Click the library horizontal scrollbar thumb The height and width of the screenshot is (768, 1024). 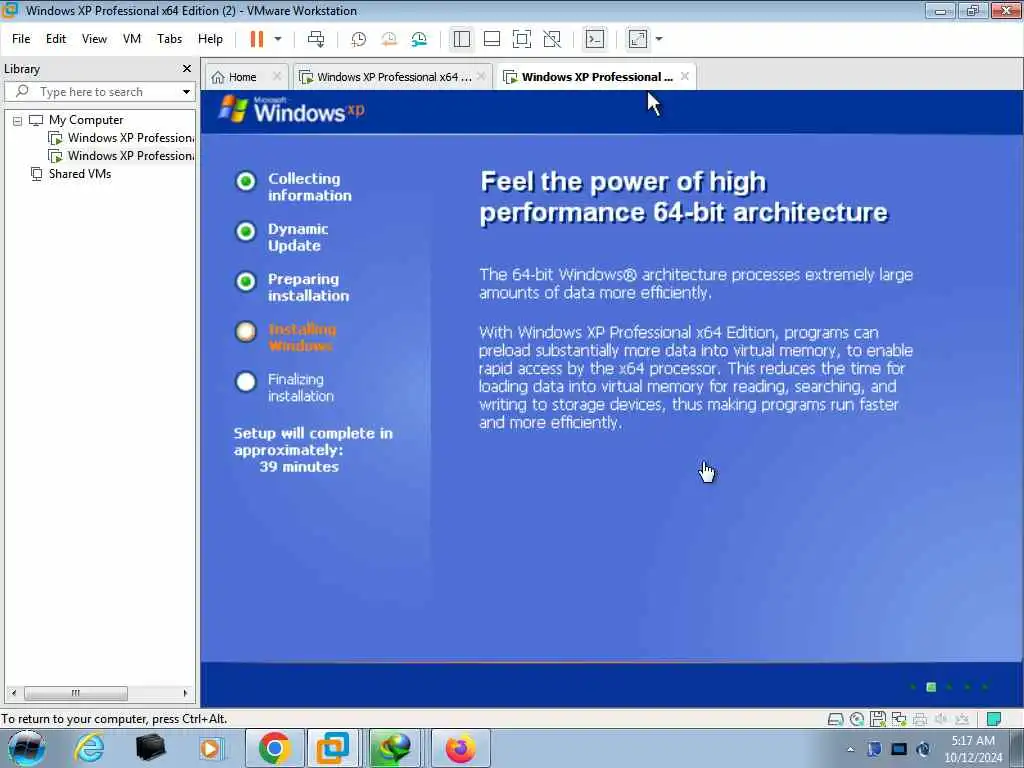[x=76, y=693]
